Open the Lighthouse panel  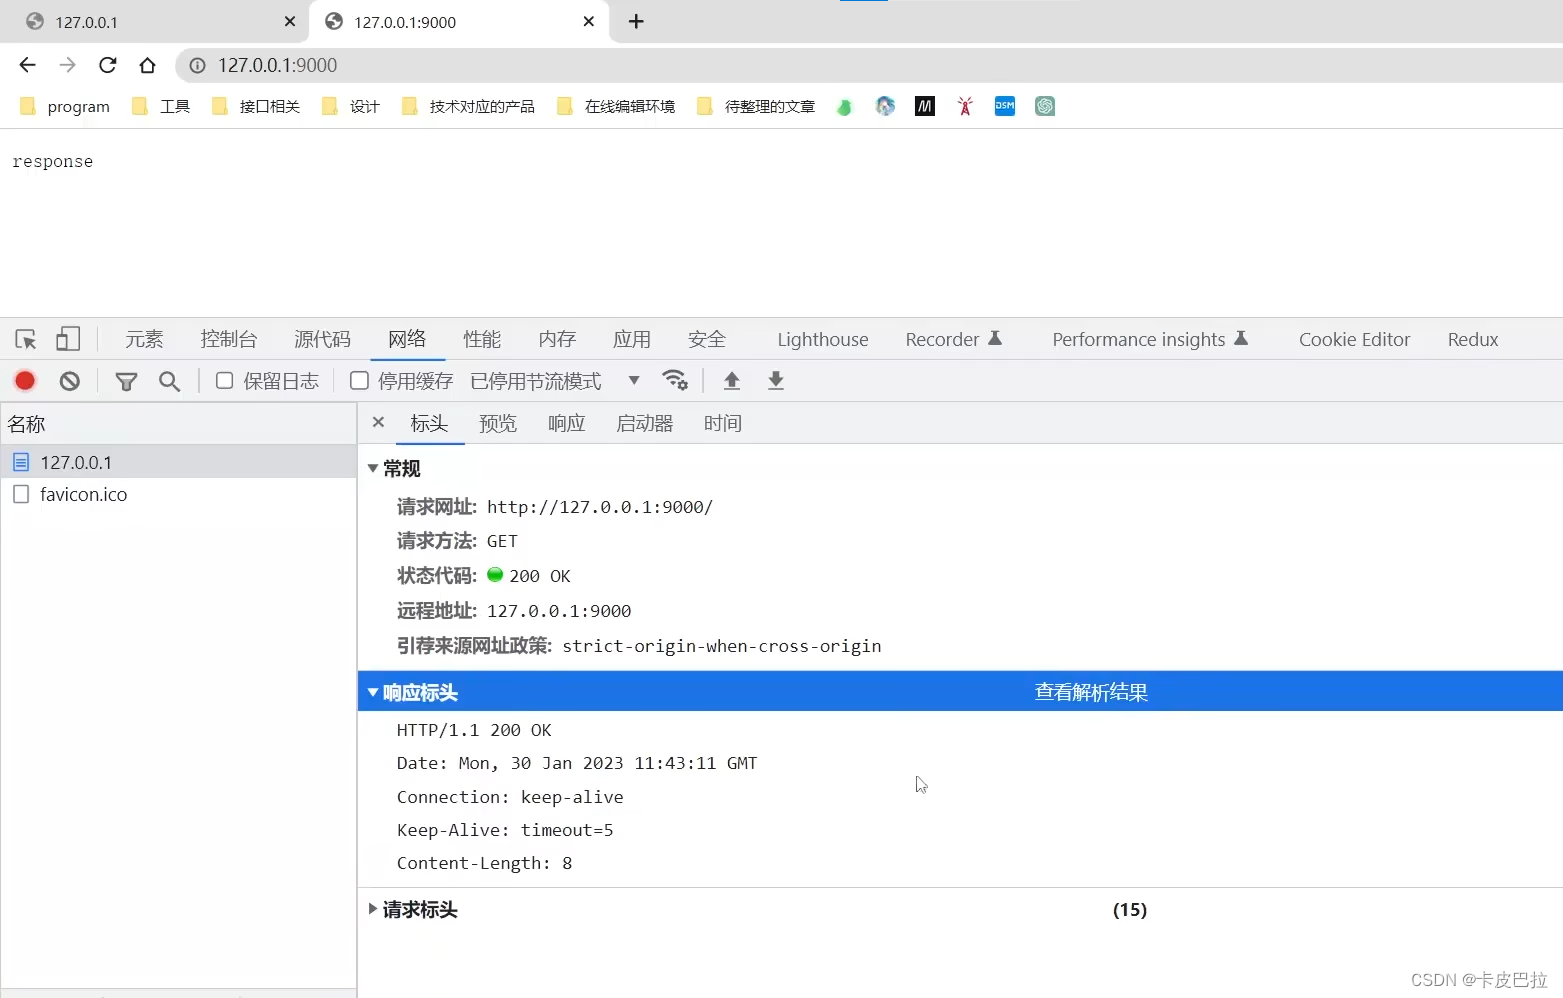823,339
